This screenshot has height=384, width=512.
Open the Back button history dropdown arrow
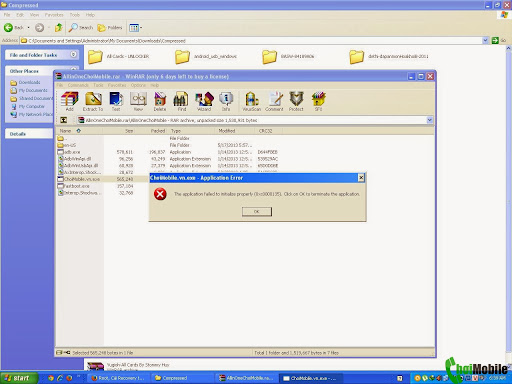(x=29, y=28)
